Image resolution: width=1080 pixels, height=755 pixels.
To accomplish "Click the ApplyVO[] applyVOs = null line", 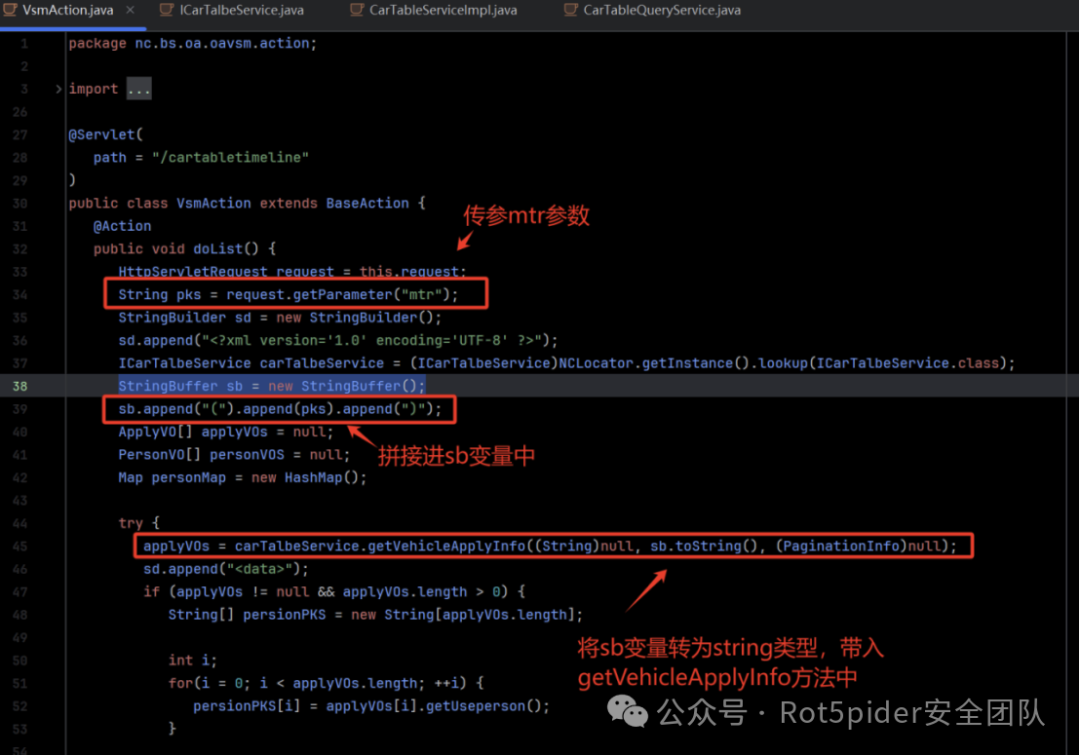I will [225, 432].
